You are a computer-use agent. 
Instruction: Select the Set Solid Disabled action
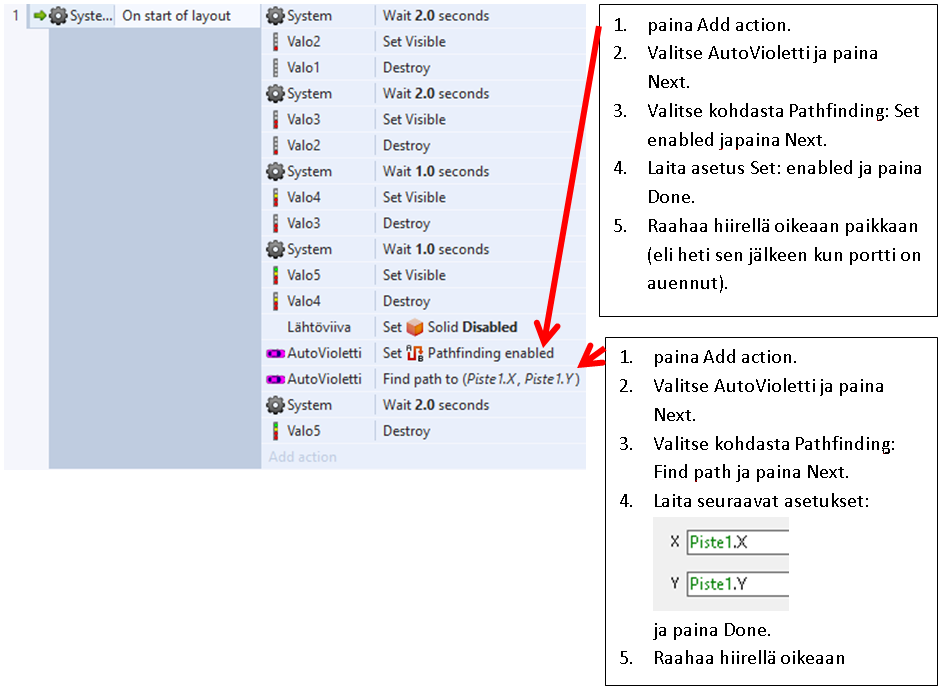pos(450,328)
